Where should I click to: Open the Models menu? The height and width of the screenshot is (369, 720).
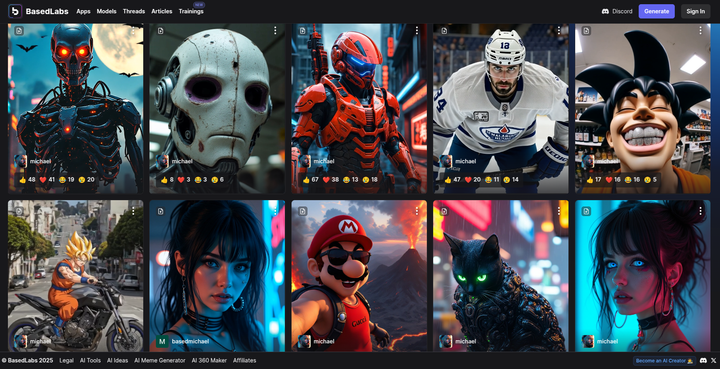(107, 11)
